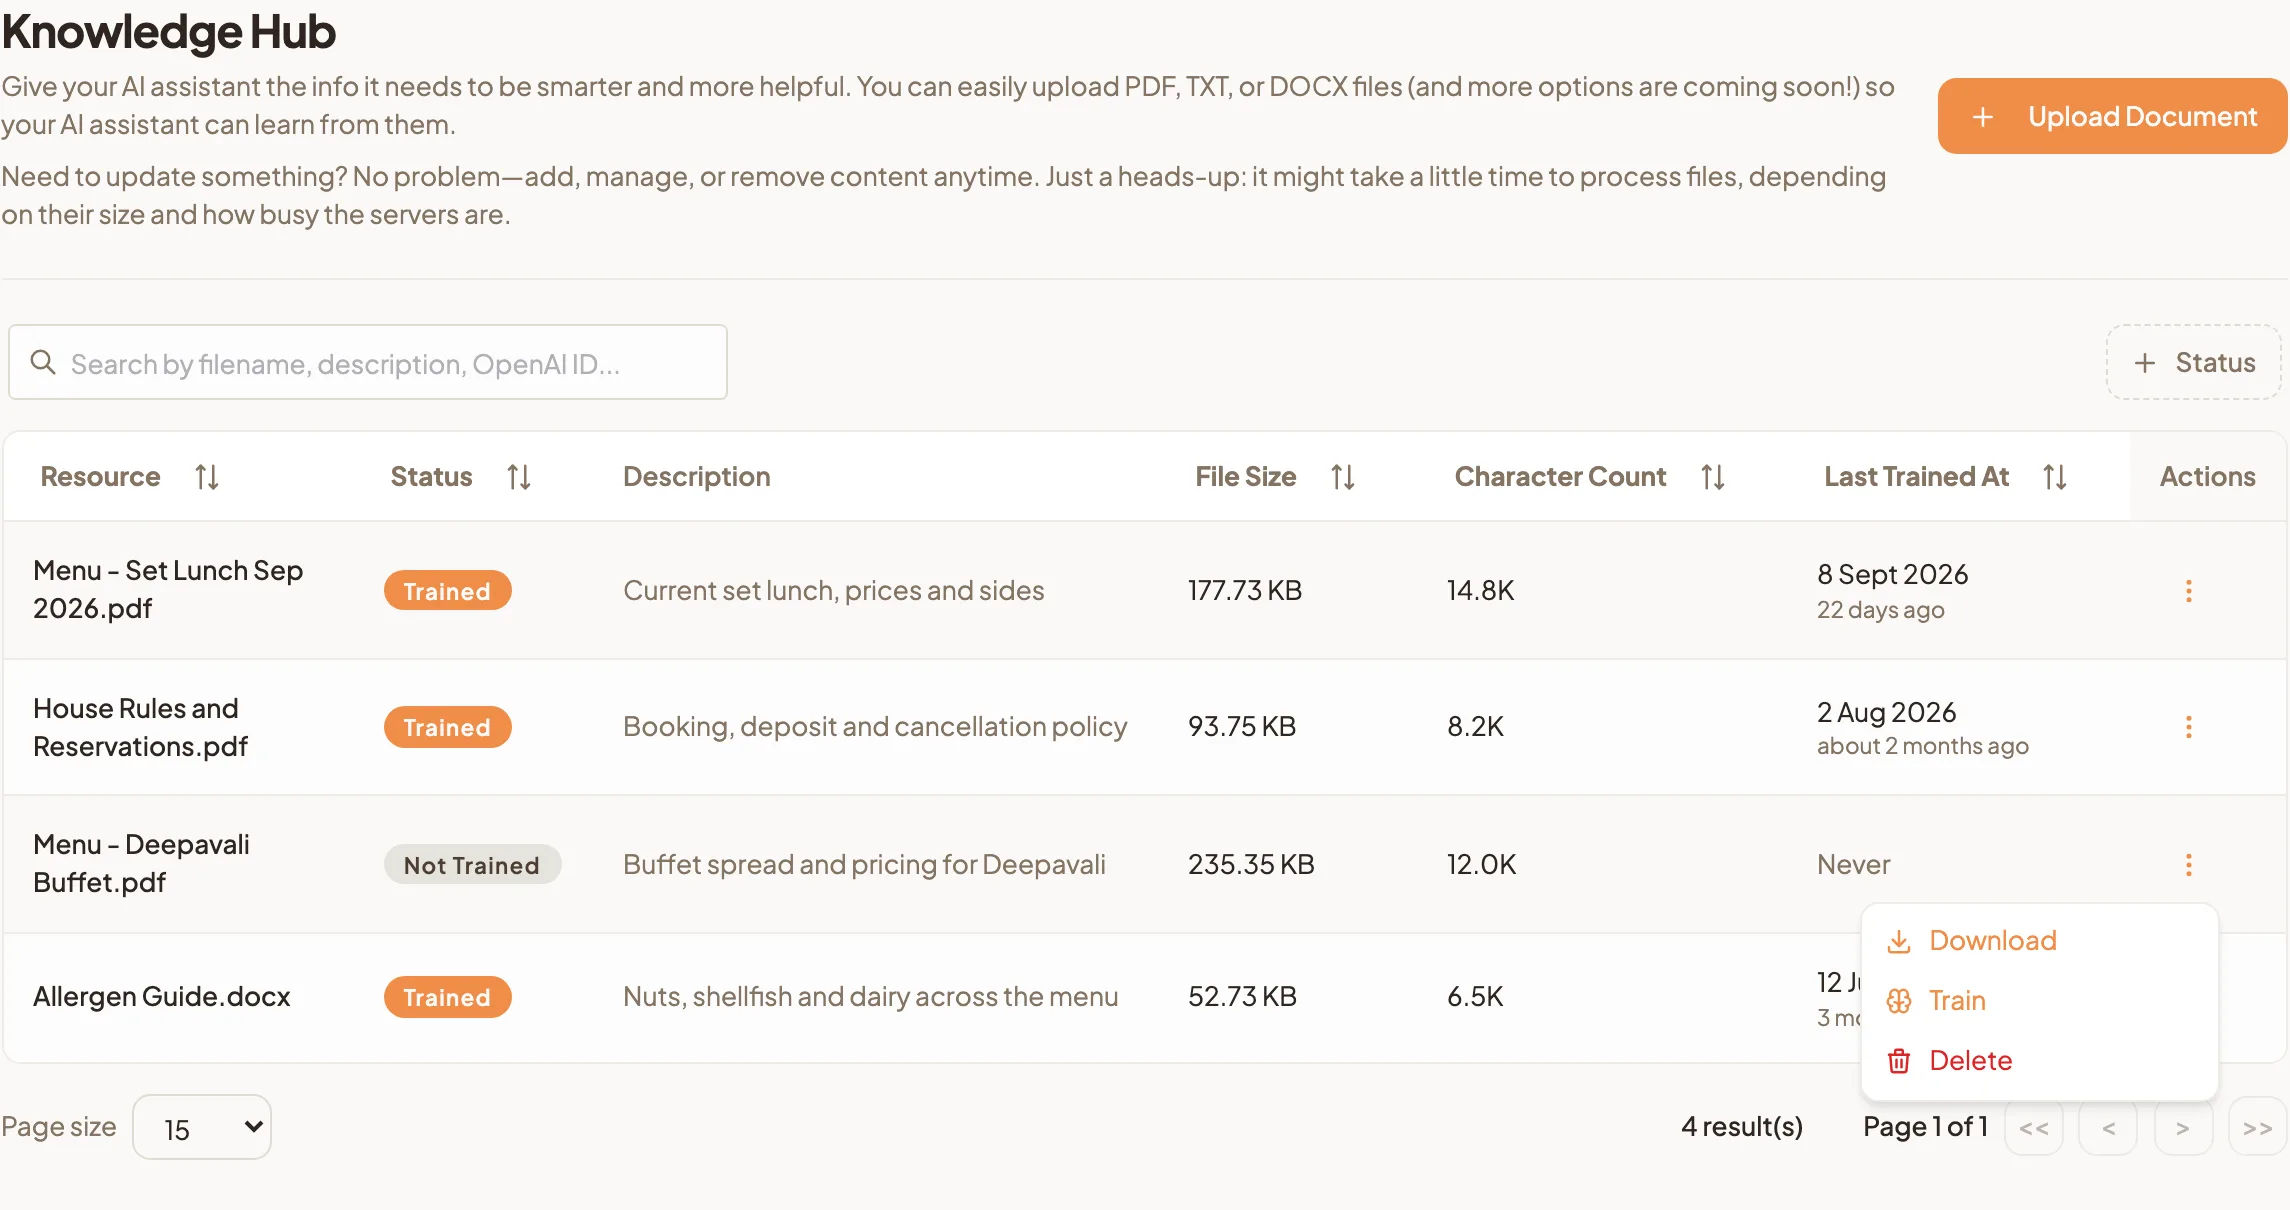
Task: Choose Train from the actions menu
Action: tap(2040, 1001)
